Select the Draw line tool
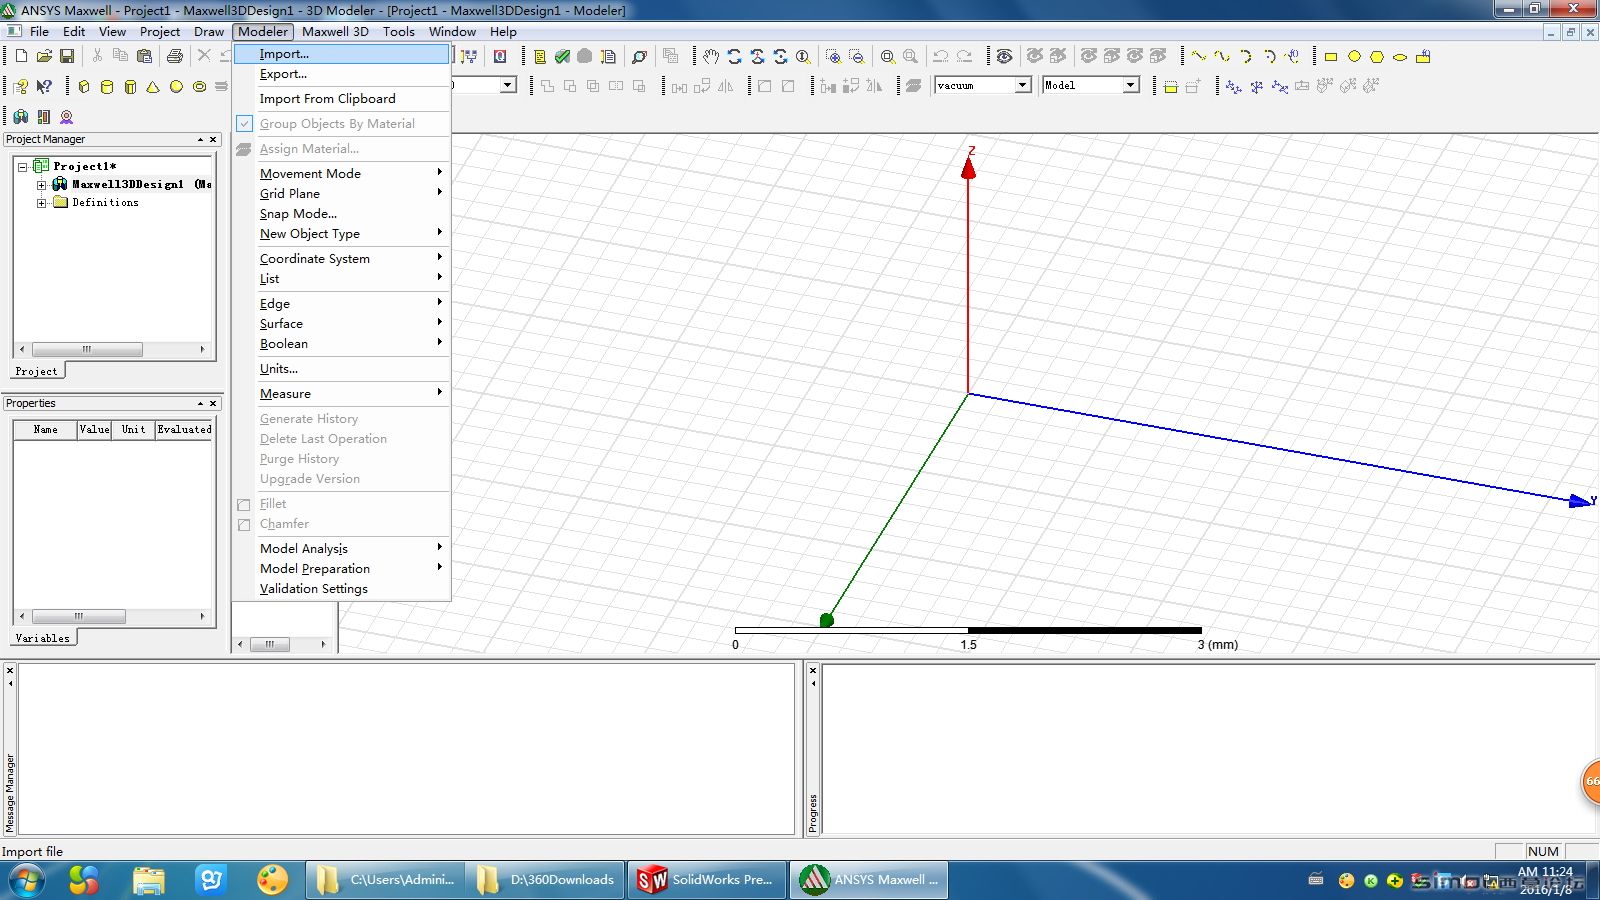 pos(1199,56)
